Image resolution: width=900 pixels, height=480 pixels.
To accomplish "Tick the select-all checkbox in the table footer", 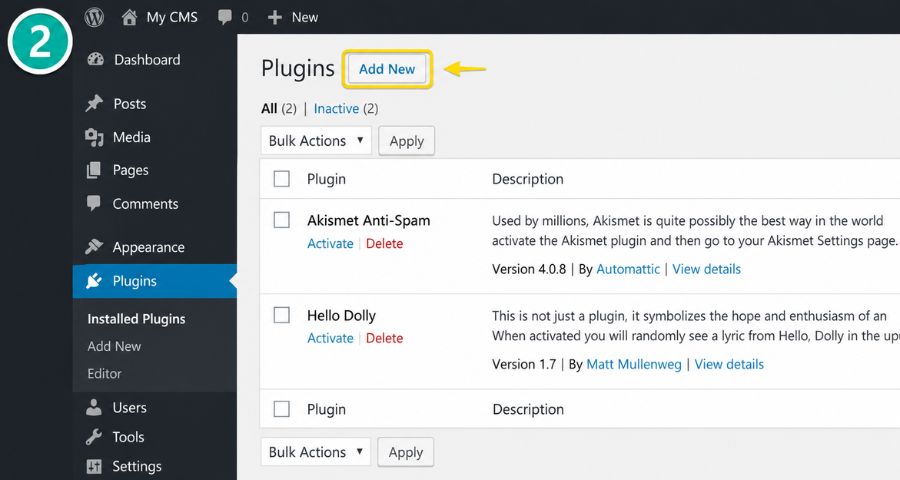I will pyautogui.click(x=281, y=409).
